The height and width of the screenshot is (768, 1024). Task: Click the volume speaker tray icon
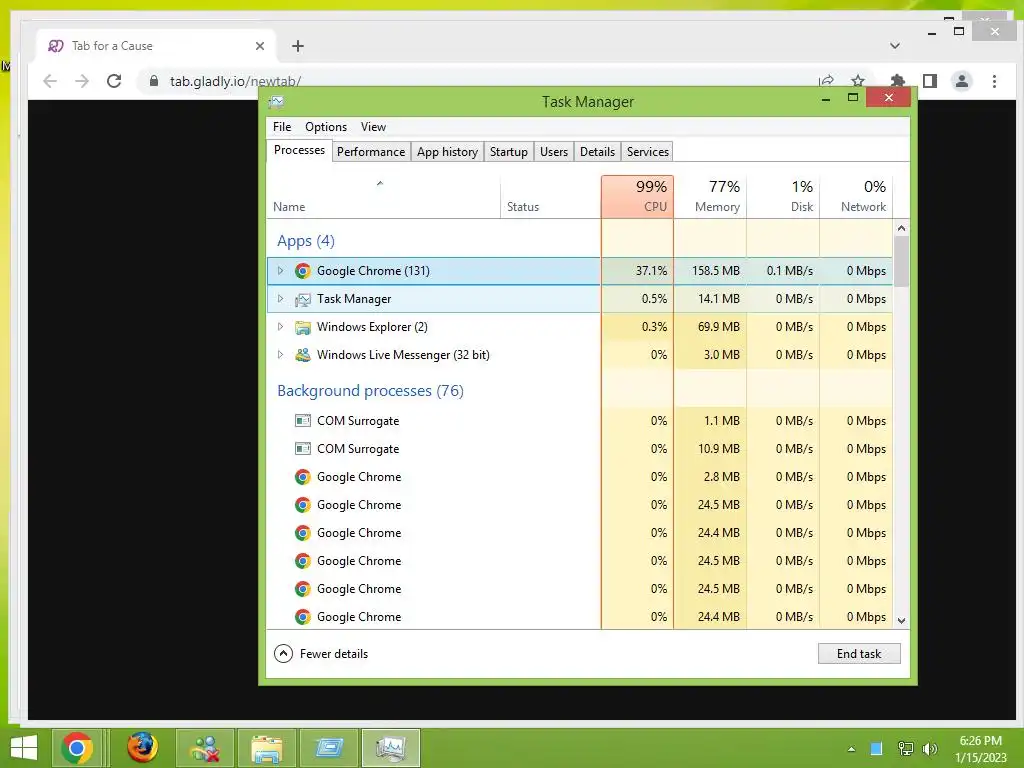click(930, 749)
